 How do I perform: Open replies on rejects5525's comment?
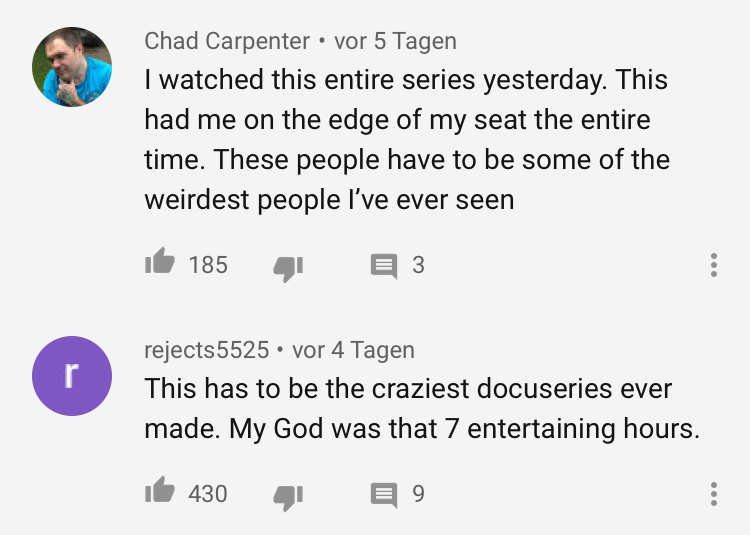384,494
